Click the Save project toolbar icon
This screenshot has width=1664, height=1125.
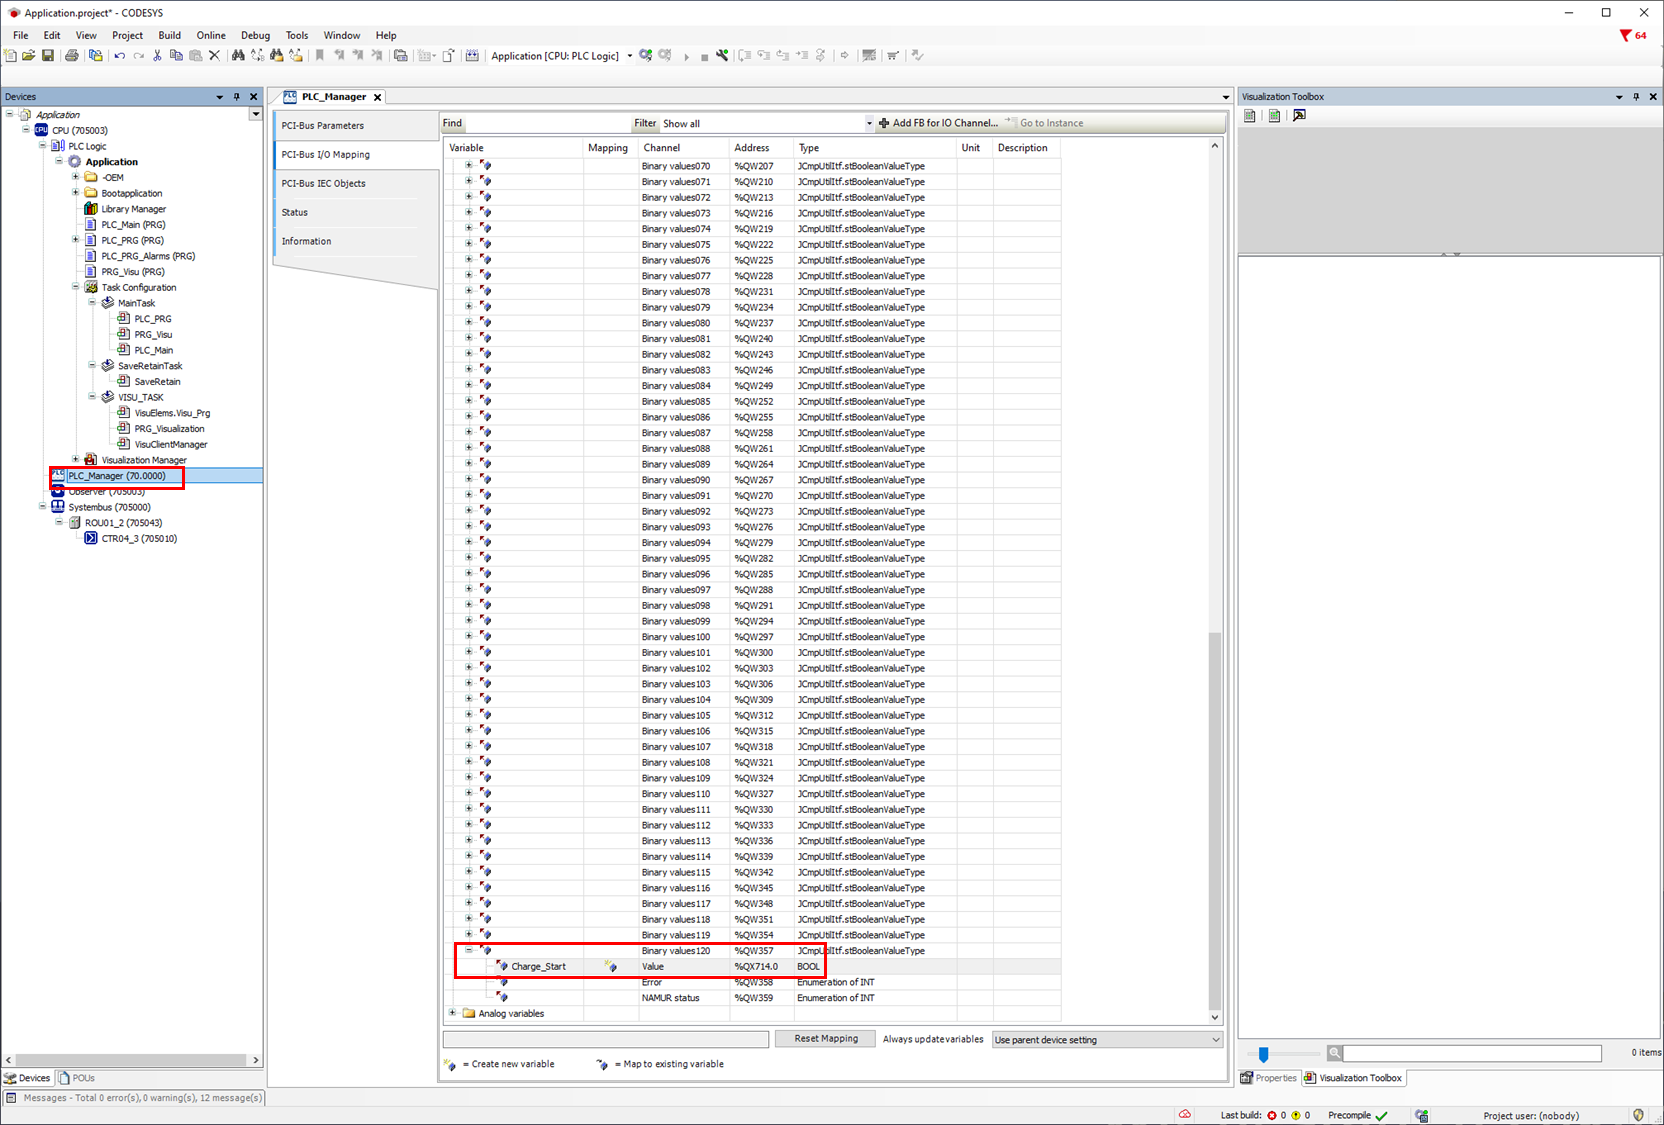(47, 56)
